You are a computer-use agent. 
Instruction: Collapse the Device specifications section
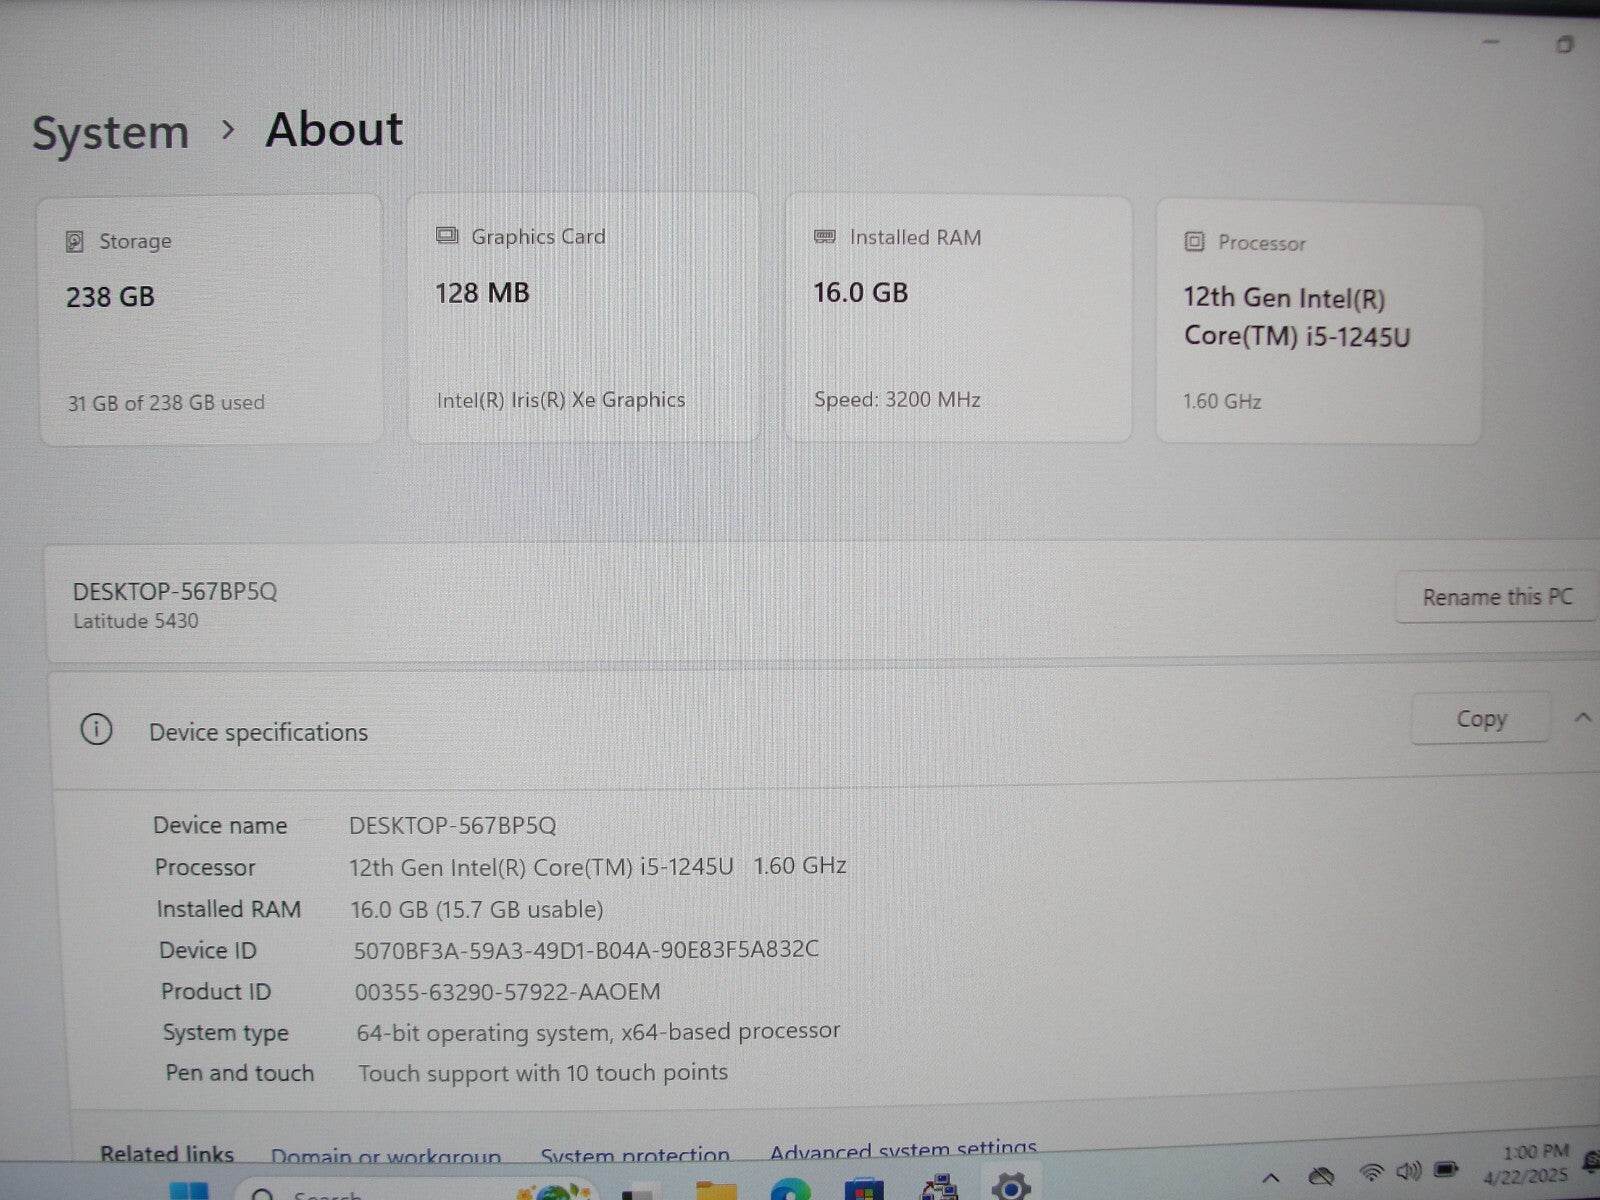tap(1582, 717)
